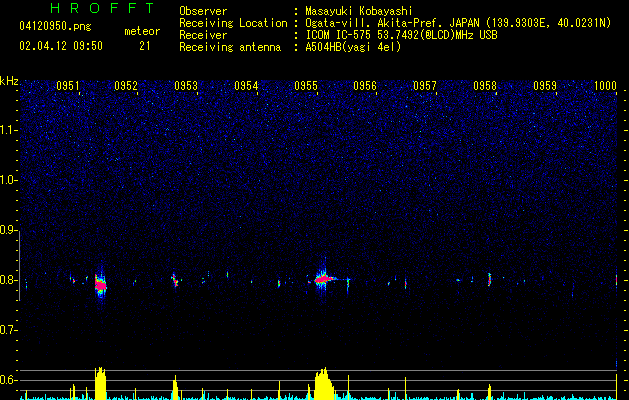Click the meteor echo just before 0958

click(x=489, y=279)
